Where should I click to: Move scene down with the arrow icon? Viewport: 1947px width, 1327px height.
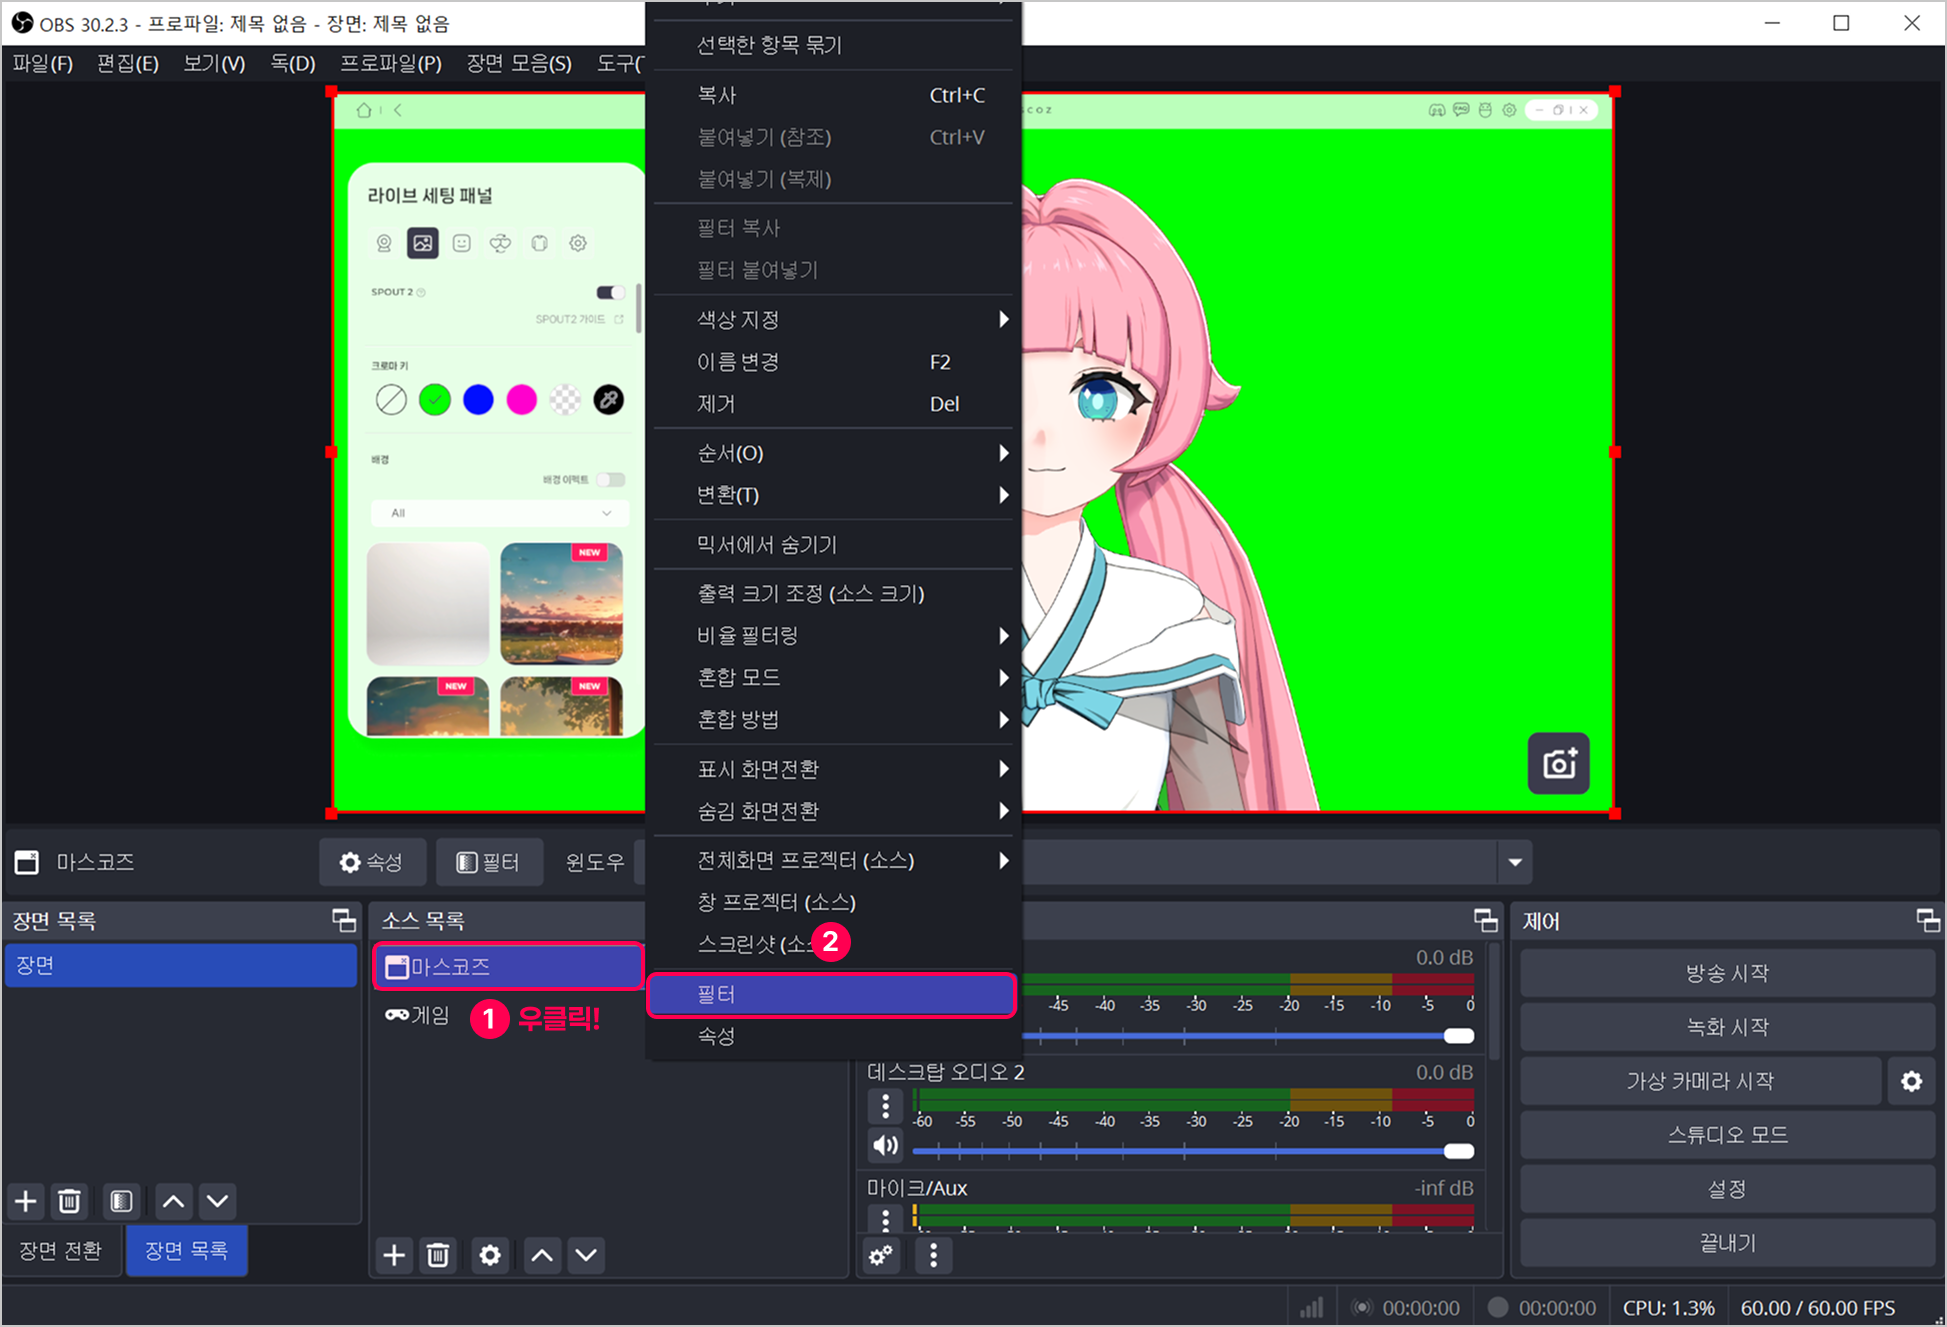[x=218, y=1200]
